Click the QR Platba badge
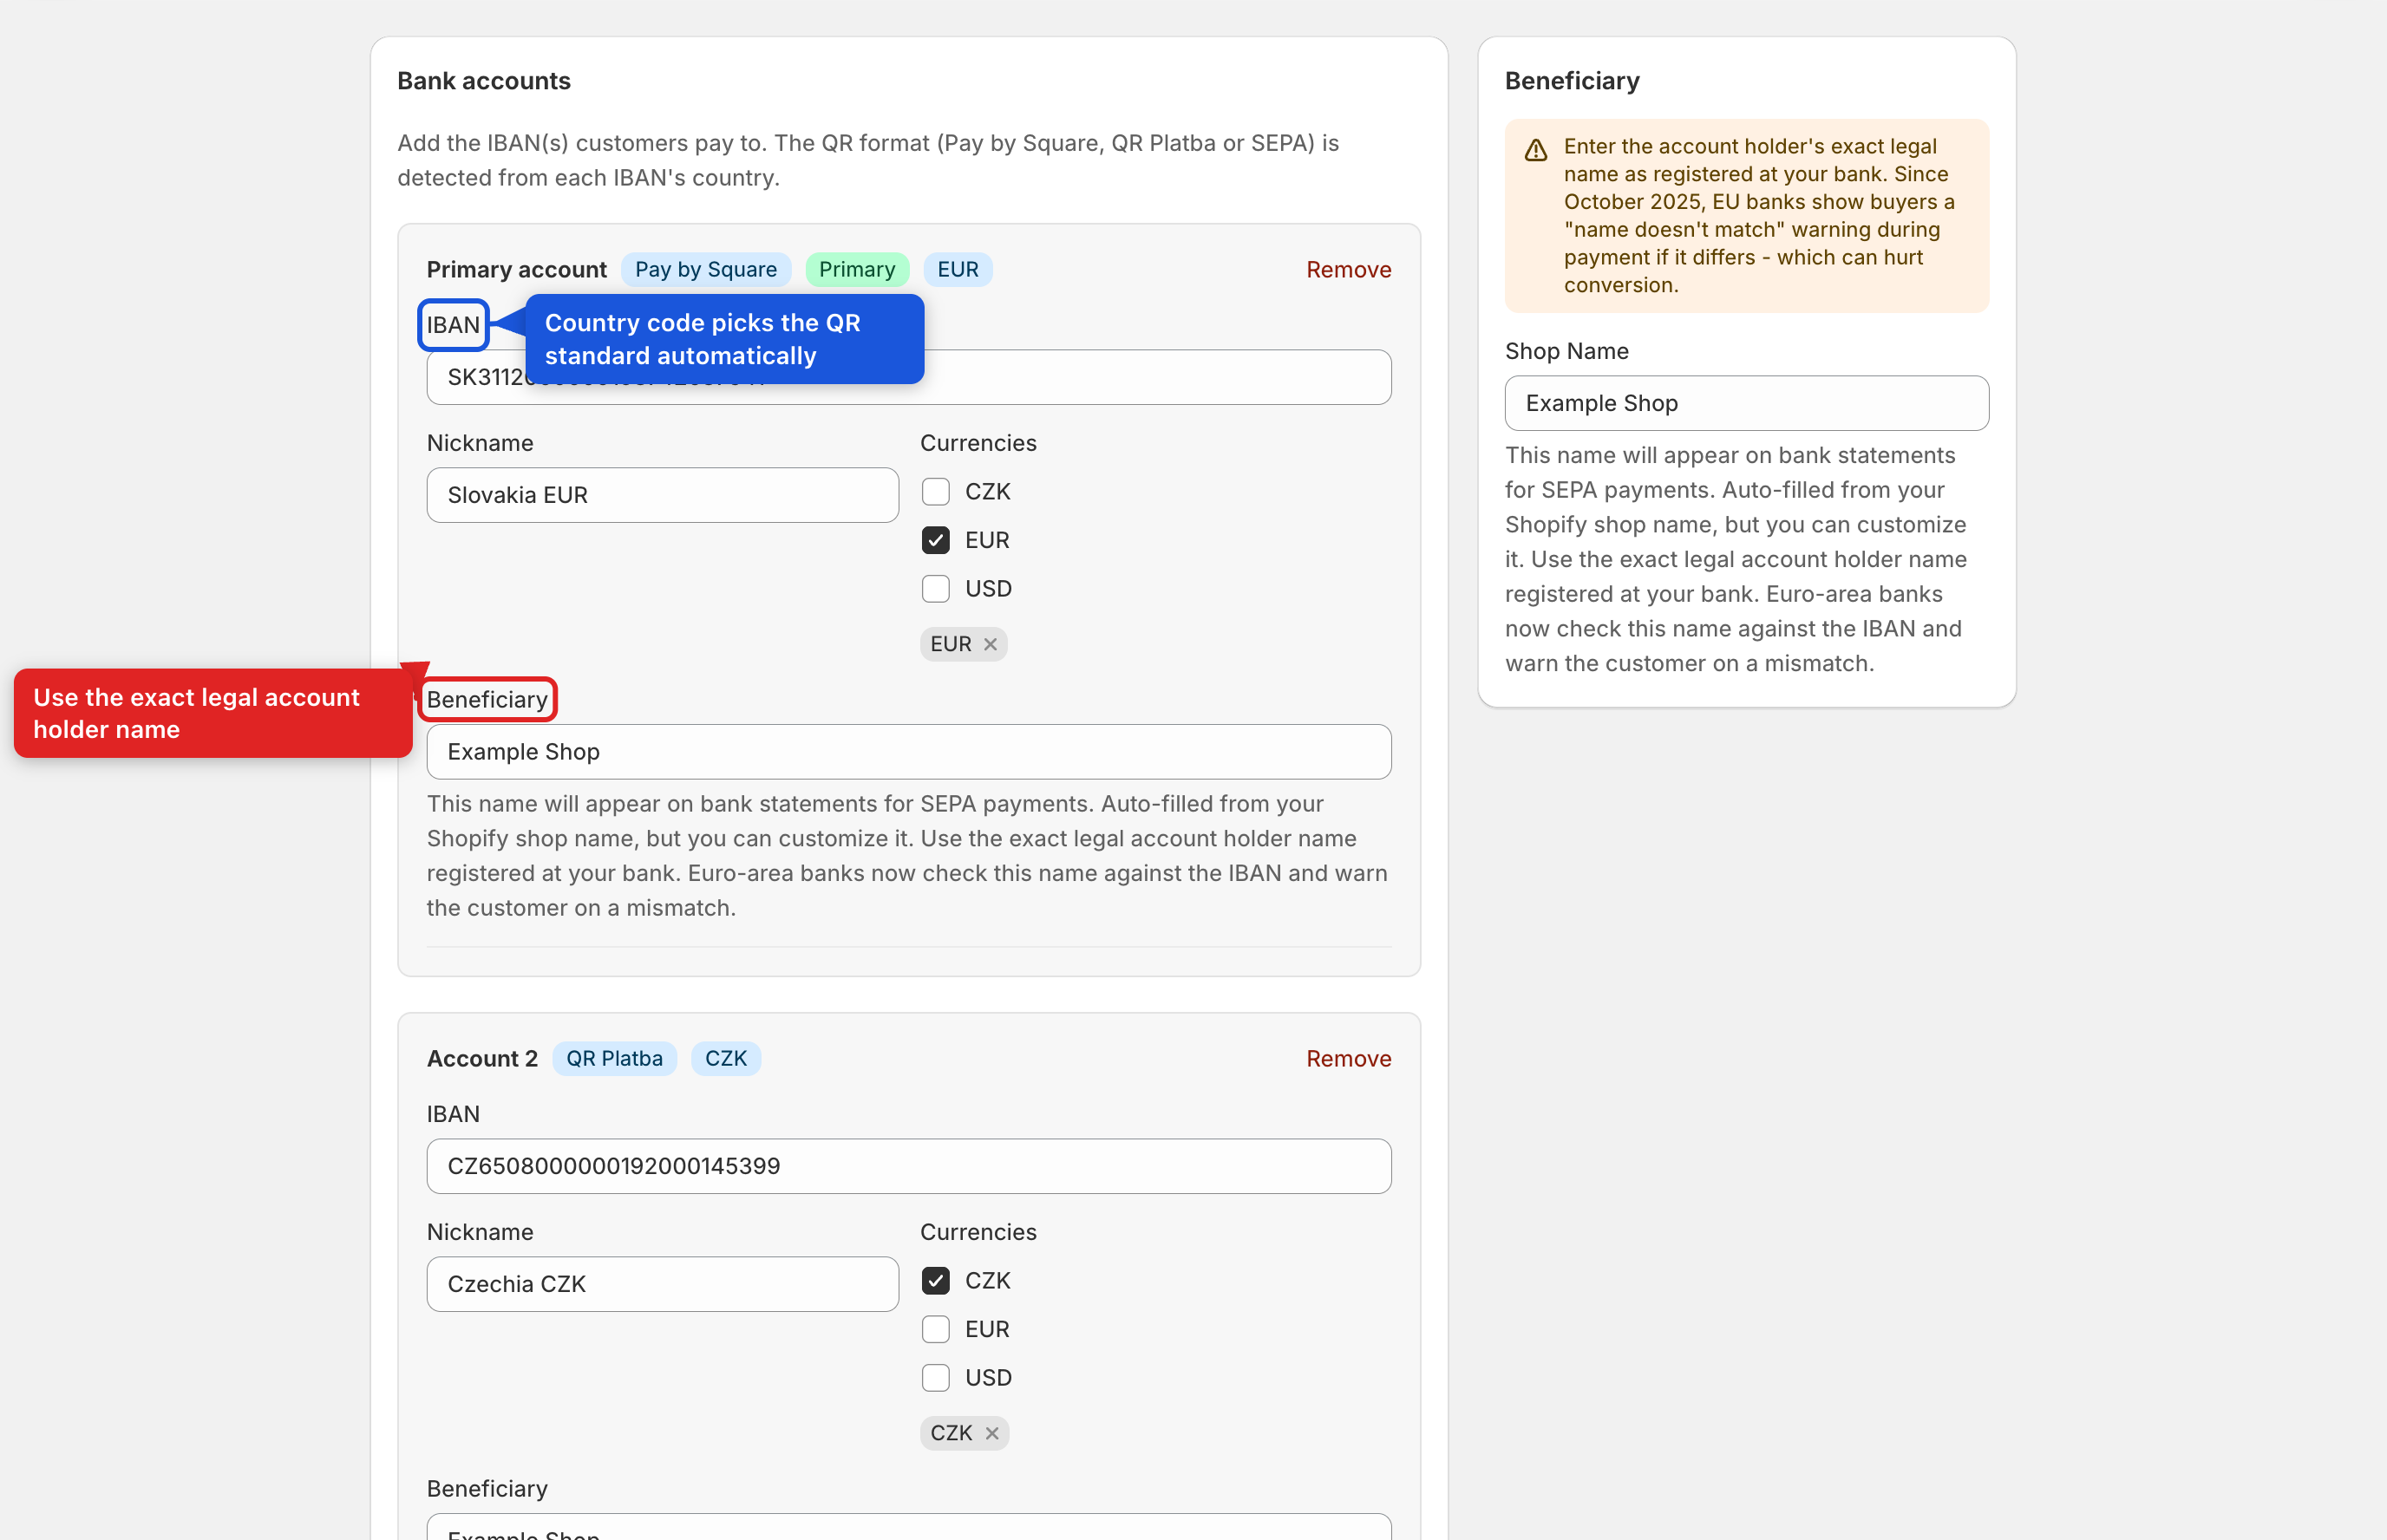The image size is (2387, 1540). coord(614,1058)
